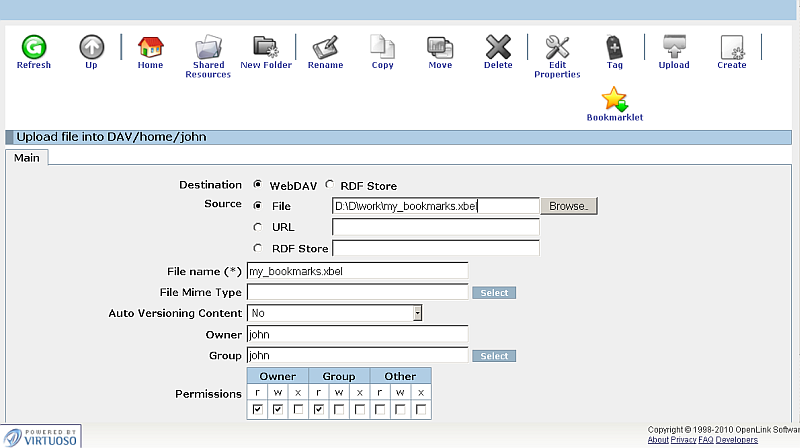This screenshot has height=448, width=800.
Task: Click Select button beside Group field
Action: tap(494, 356)
